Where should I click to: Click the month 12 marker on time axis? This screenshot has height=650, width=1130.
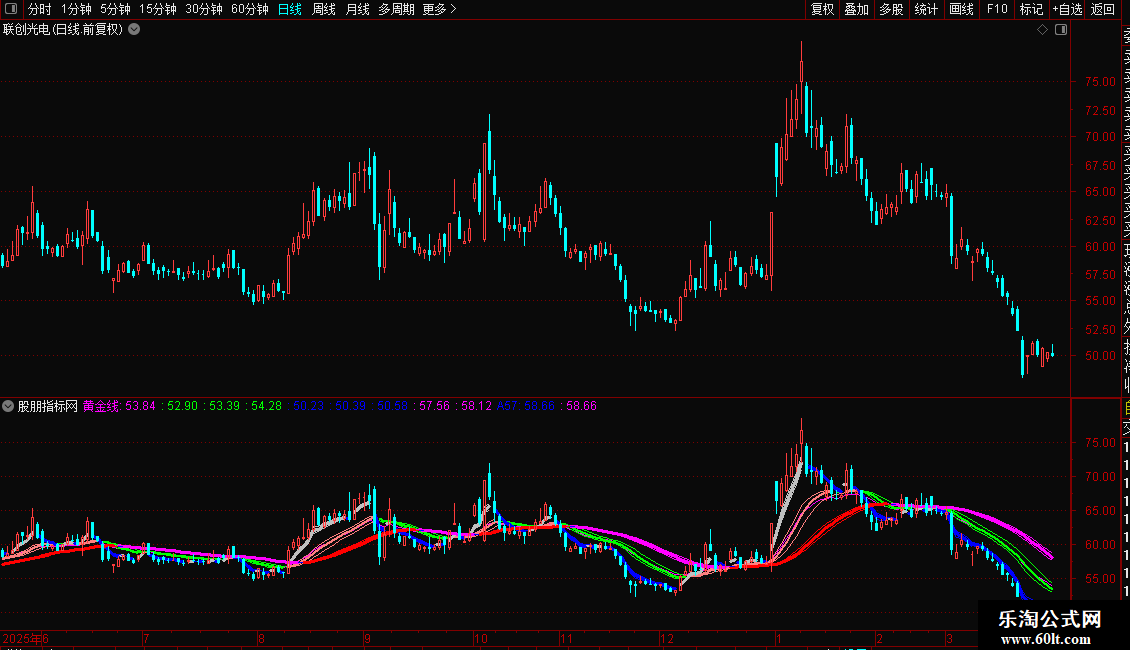667,639
